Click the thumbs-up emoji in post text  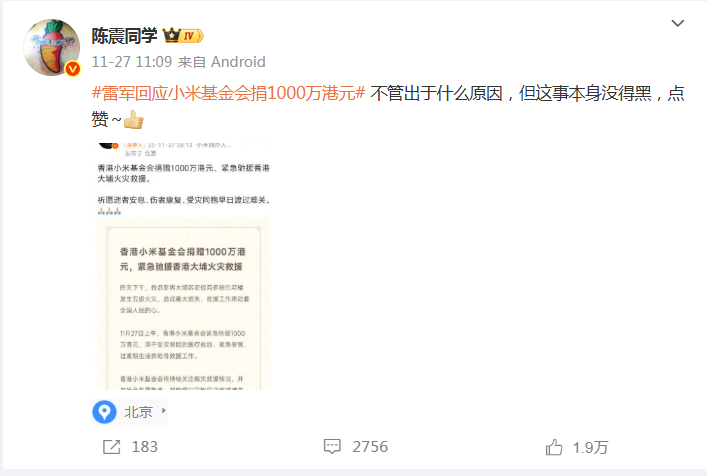tap(133, 119)
